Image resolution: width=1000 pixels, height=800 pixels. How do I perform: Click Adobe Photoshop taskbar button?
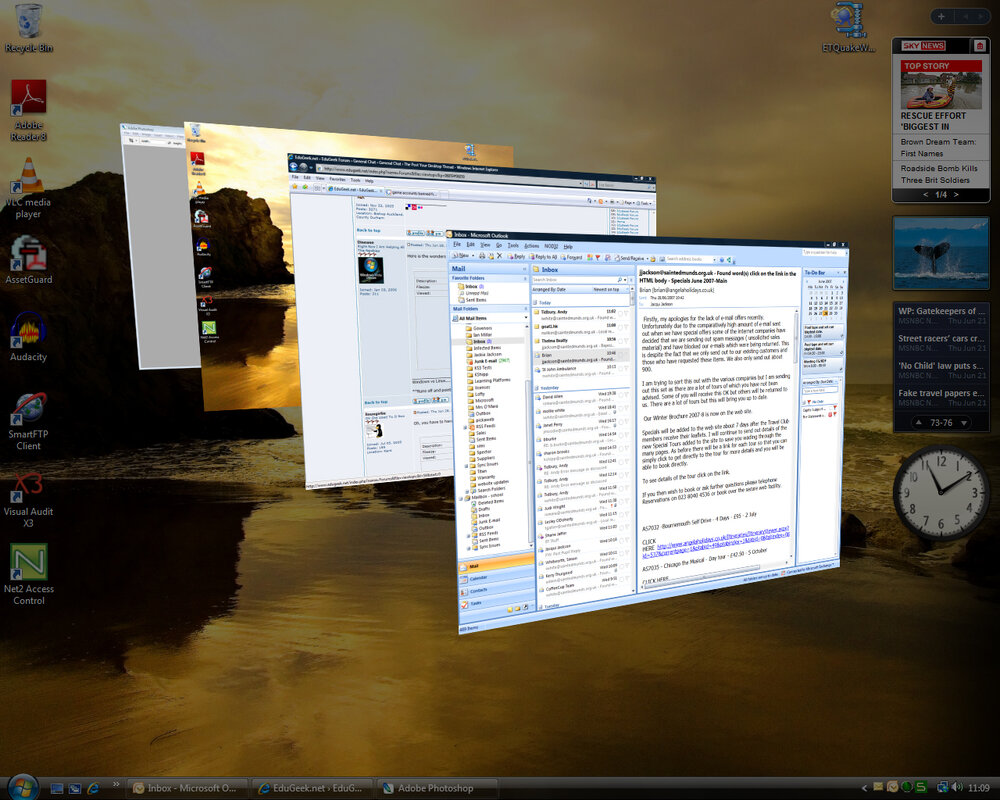click(x=436, y=788)
